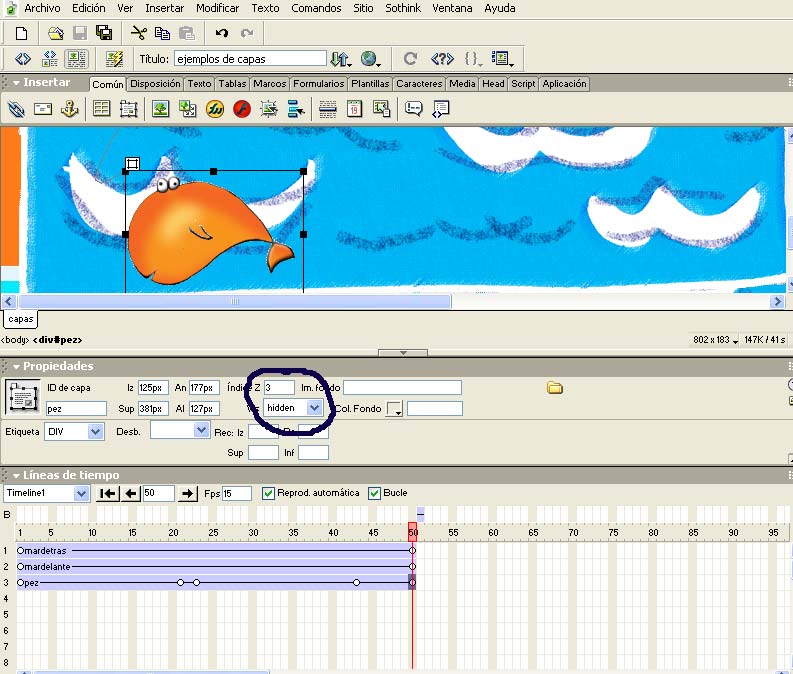Switch to the Formularios tab
This screenshot has height=674, width=793.
pos(319,84)
